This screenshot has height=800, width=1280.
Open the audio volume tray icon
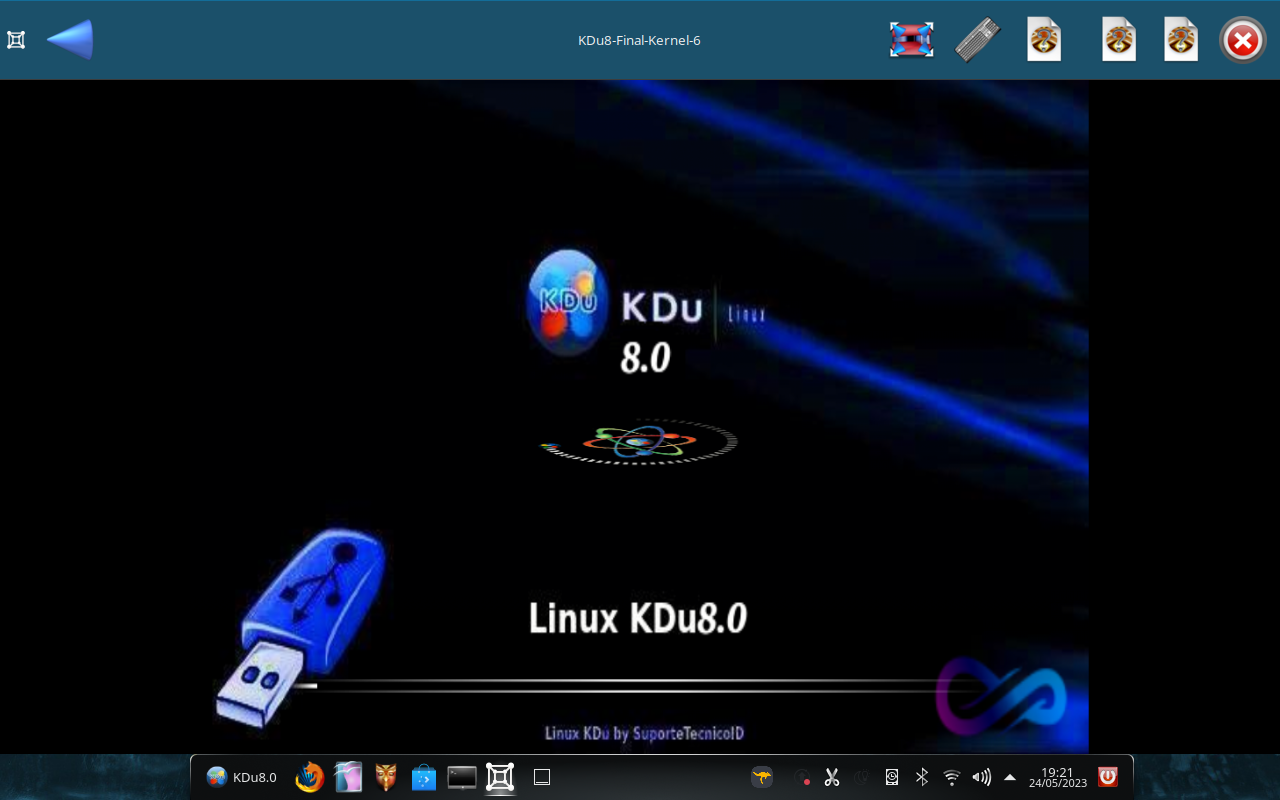coord(982,777)
